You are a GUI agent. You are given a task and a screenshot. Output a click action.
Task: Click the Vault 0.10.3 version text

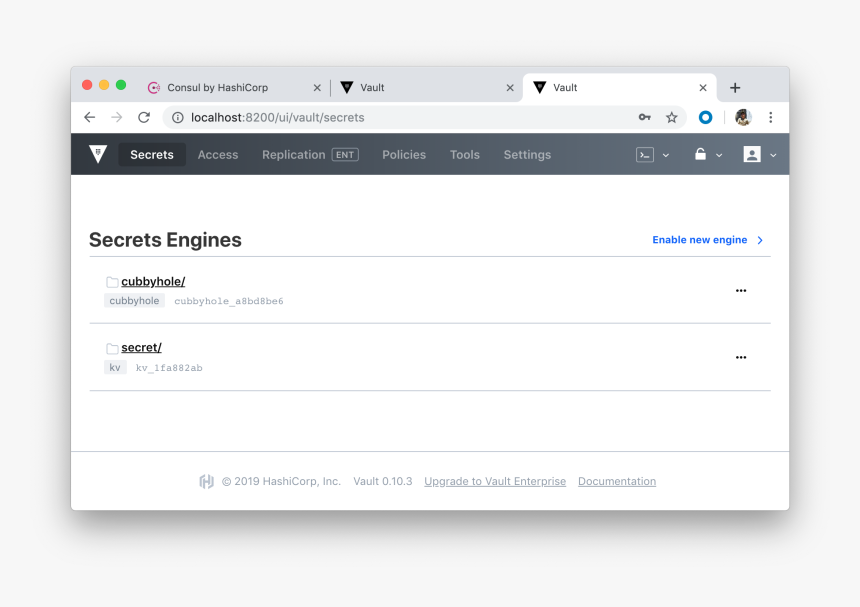pos(382,481)
